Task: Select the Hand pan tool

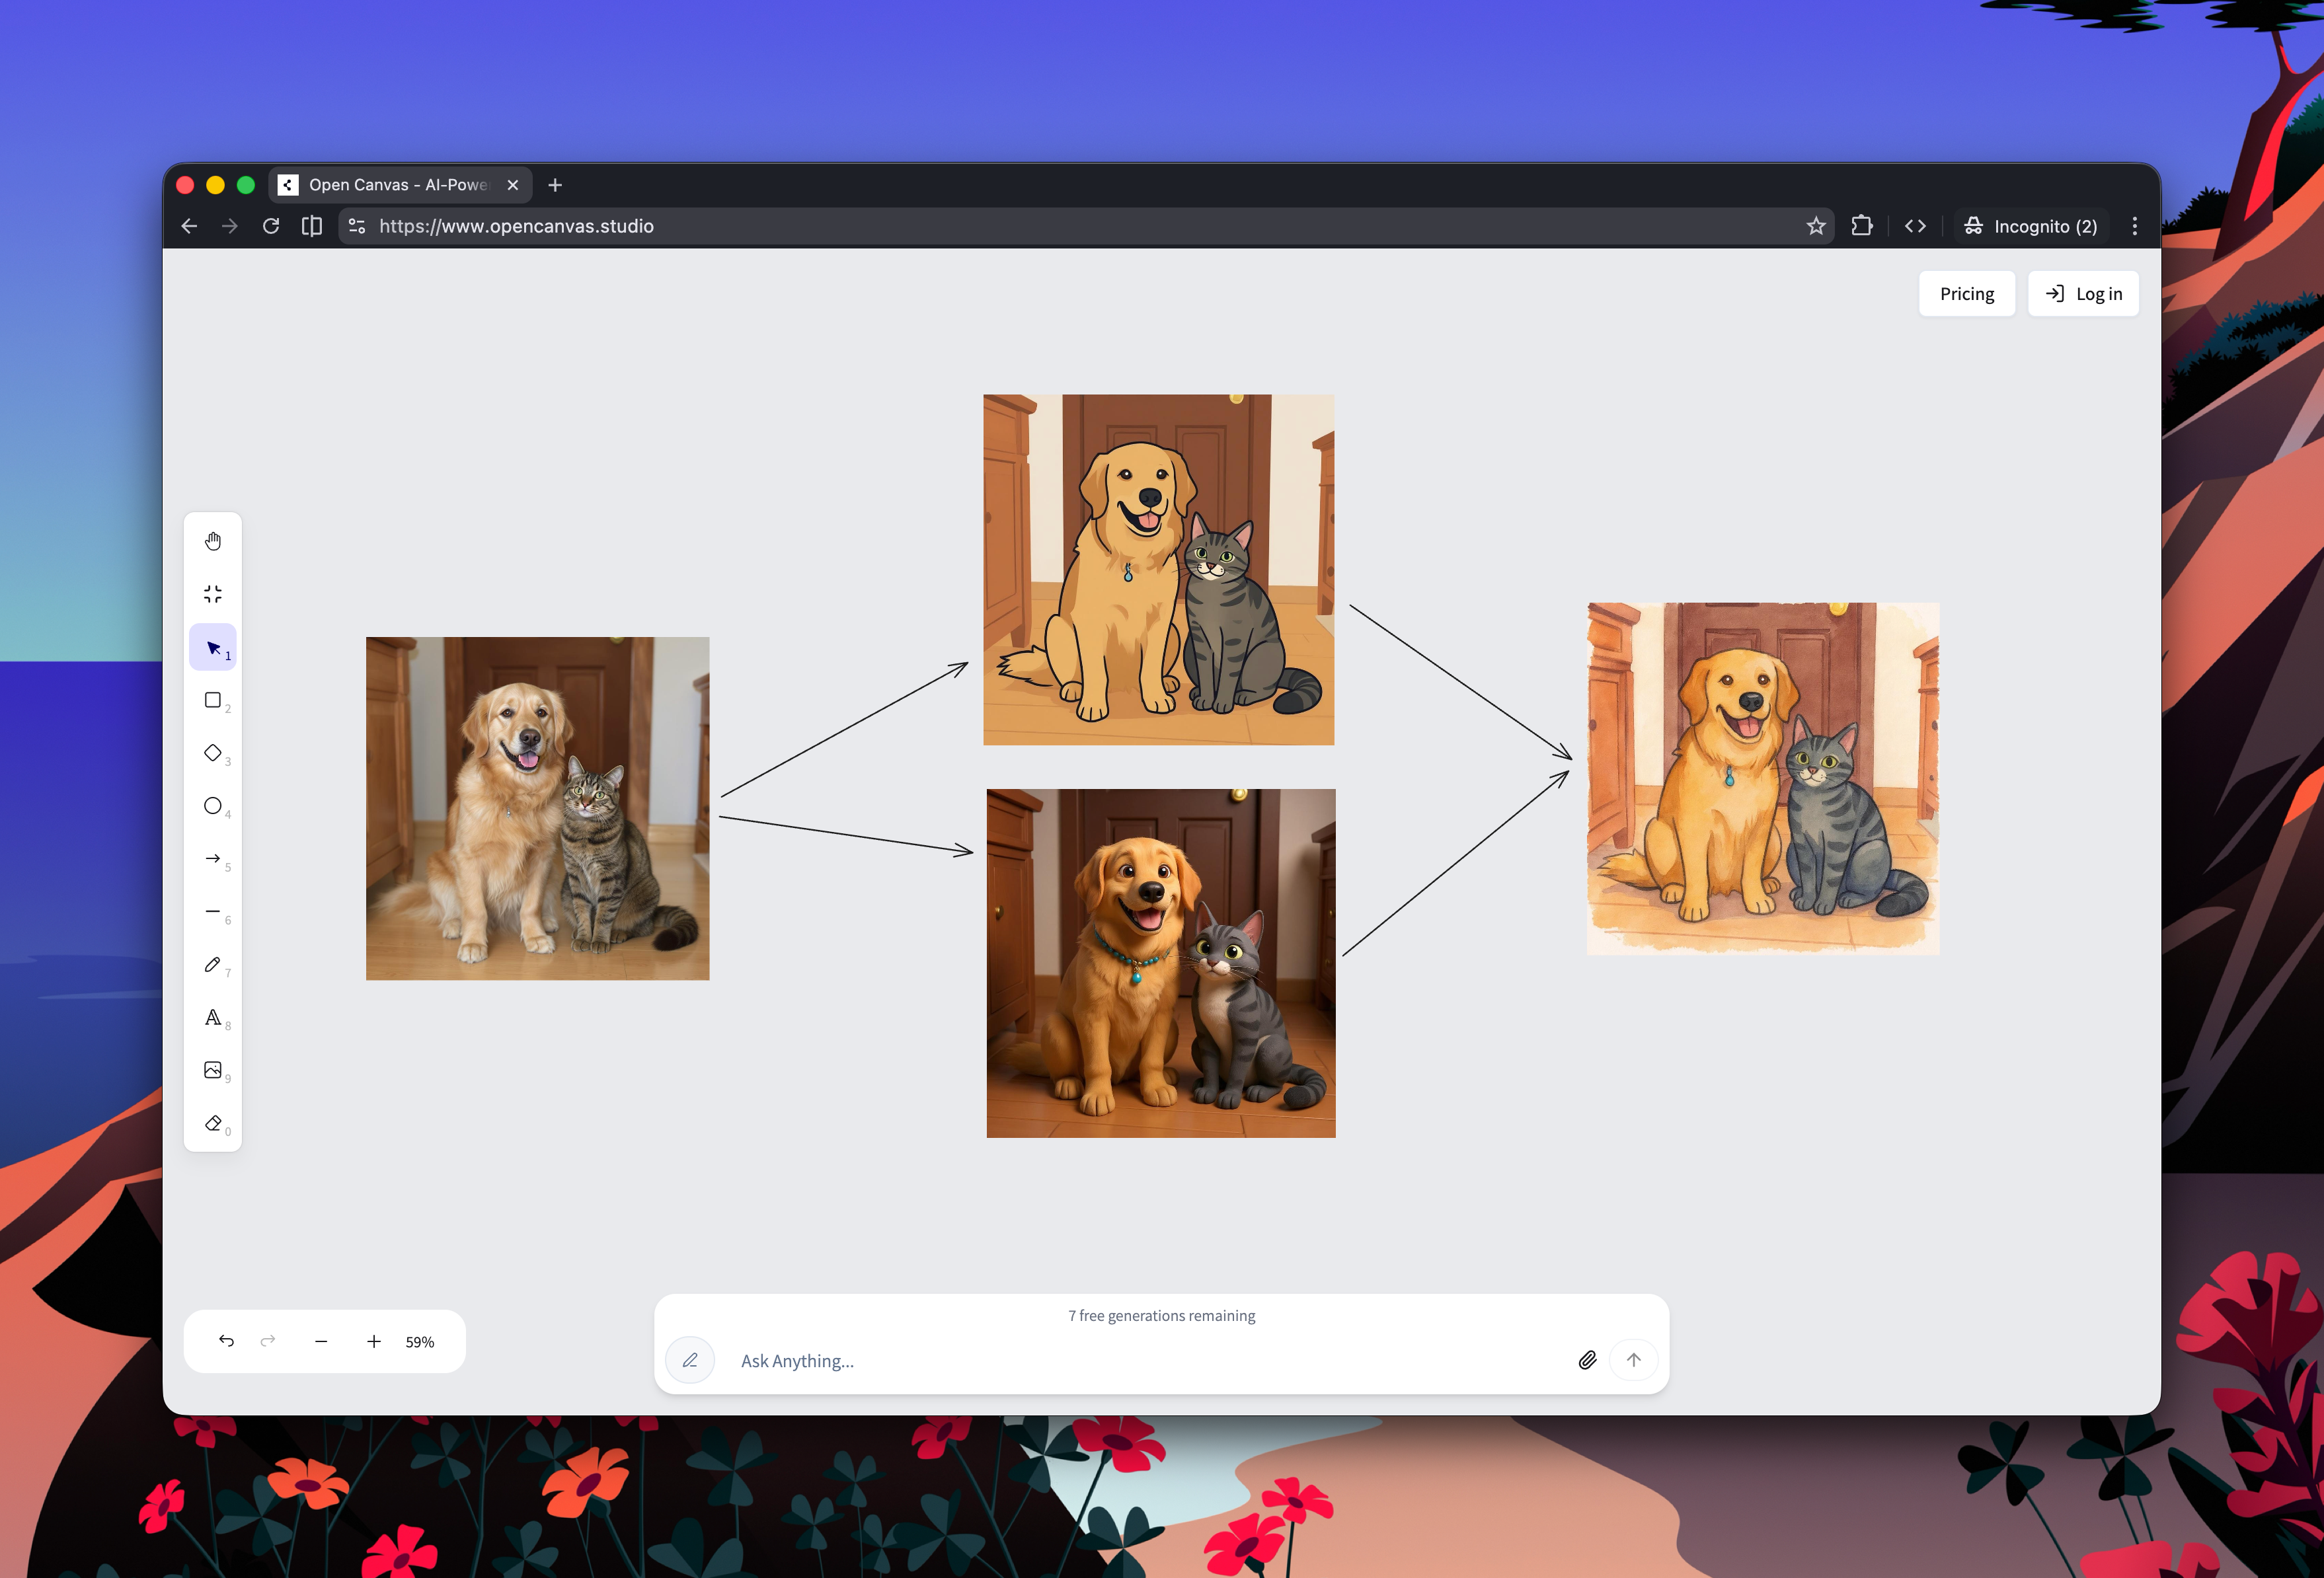Action: [x=213, y=539]
